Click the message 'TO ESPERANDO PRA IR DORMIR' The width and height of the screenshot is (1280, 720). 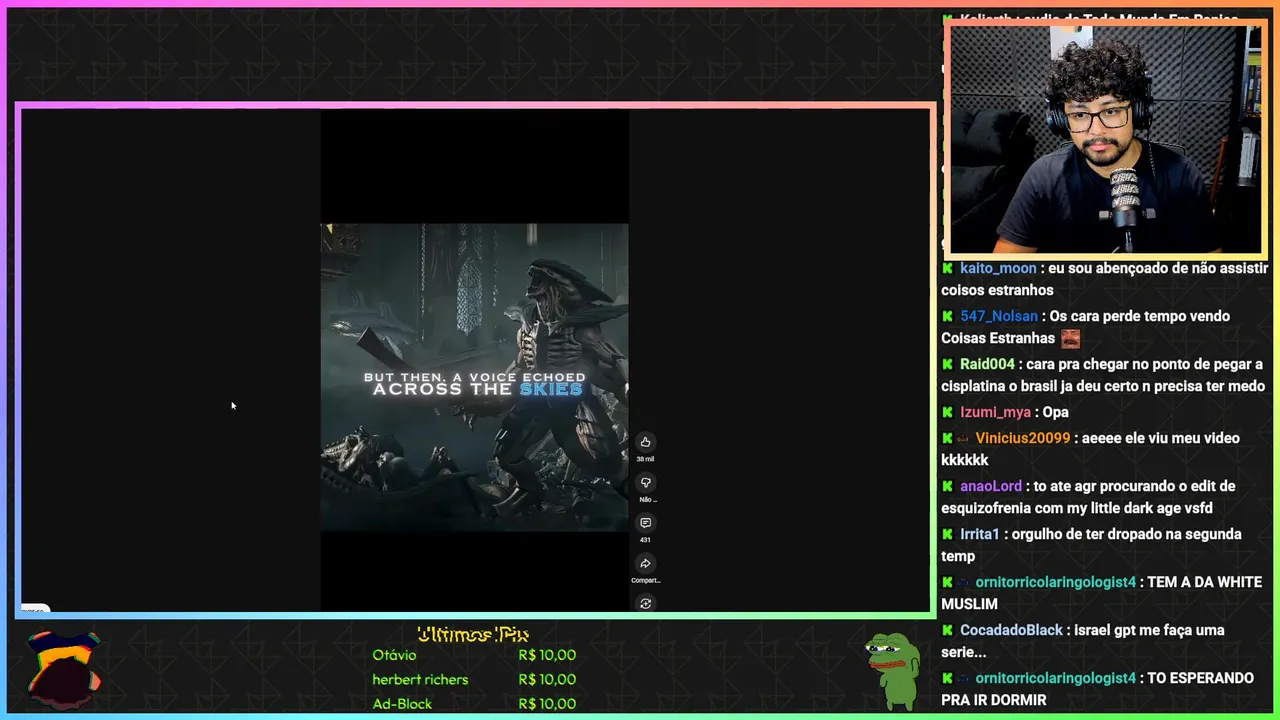tap(1097, 689)
